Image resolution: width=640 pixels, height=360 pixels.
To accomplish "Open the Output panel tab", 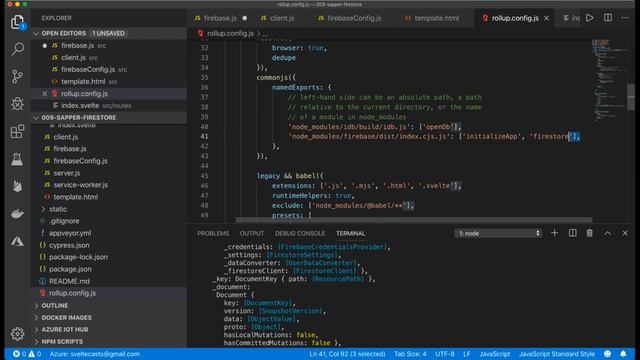I will (x=252, y=233).
